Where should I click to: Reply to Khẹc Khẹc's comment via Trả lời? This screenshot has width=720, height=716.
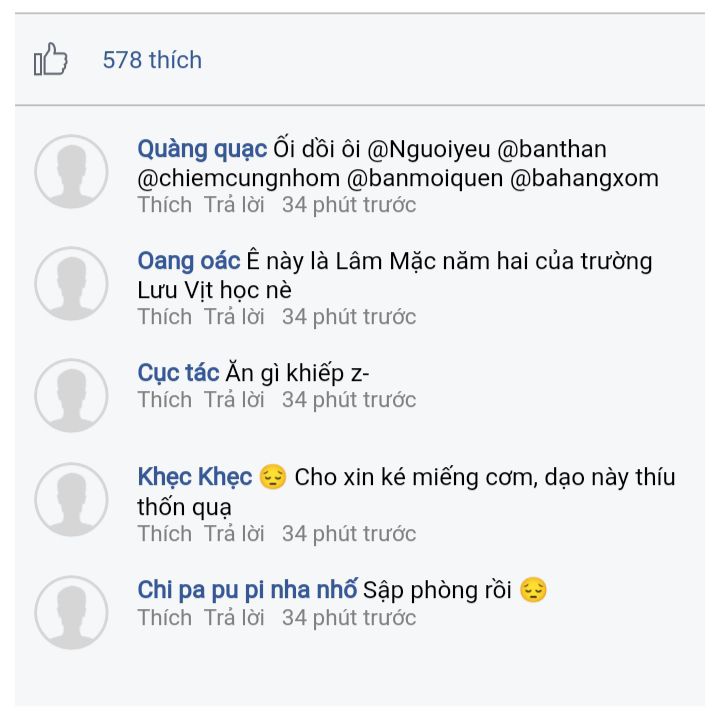coord(234,534)
